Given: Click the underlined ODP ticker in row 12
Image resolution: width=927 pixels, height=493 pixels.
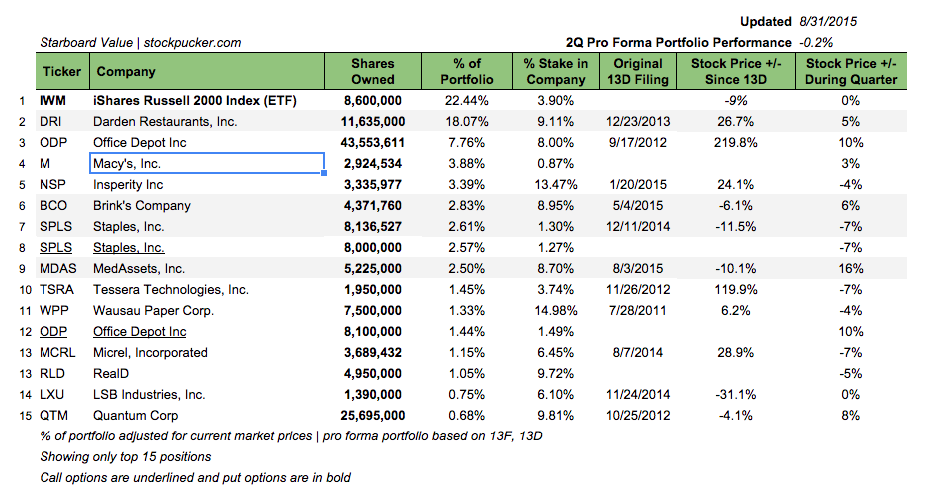Looking at the screenshot, I should tap(53, 332).
